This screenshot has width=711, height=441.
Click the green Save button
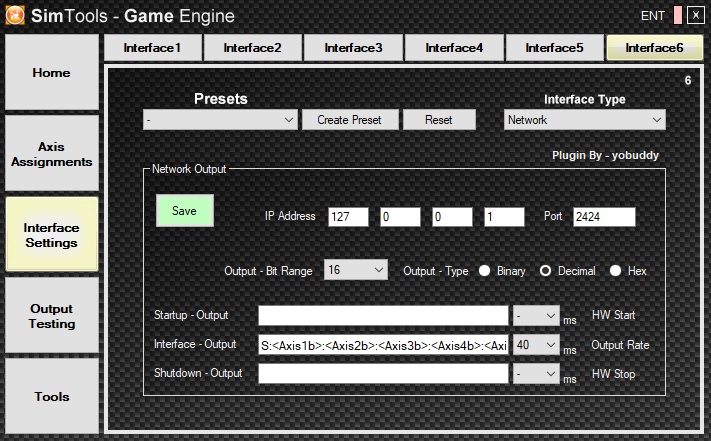tap(184, 211)
